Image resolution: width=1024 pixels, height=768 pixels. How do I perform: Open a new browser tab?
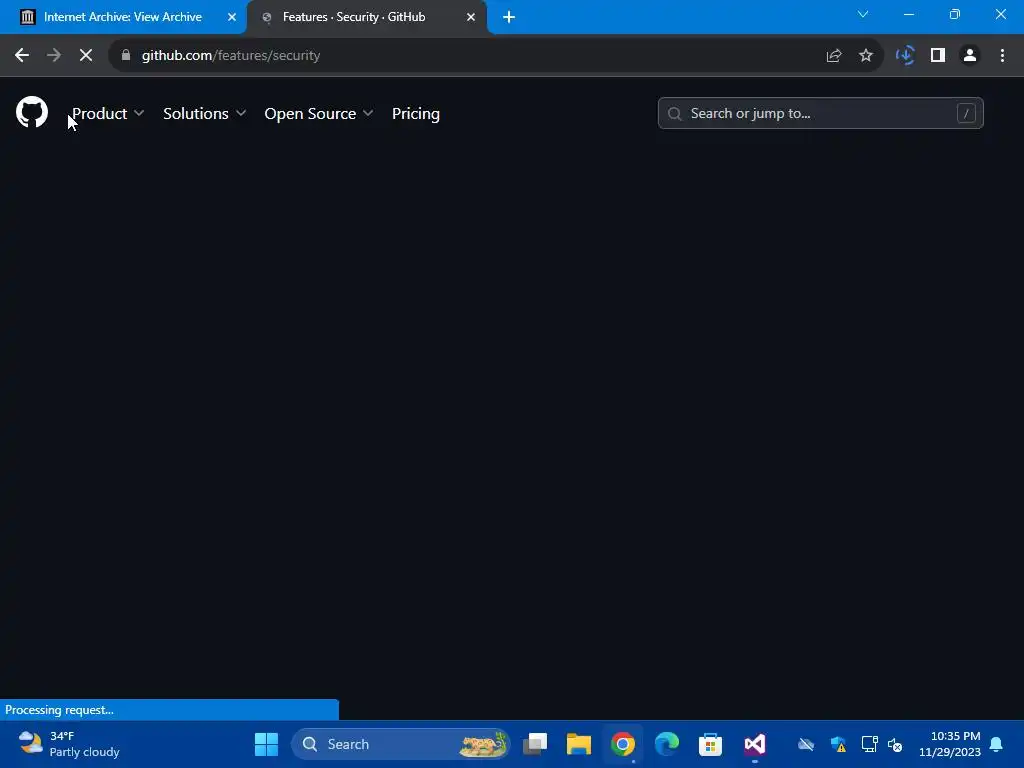click(509, 17)
